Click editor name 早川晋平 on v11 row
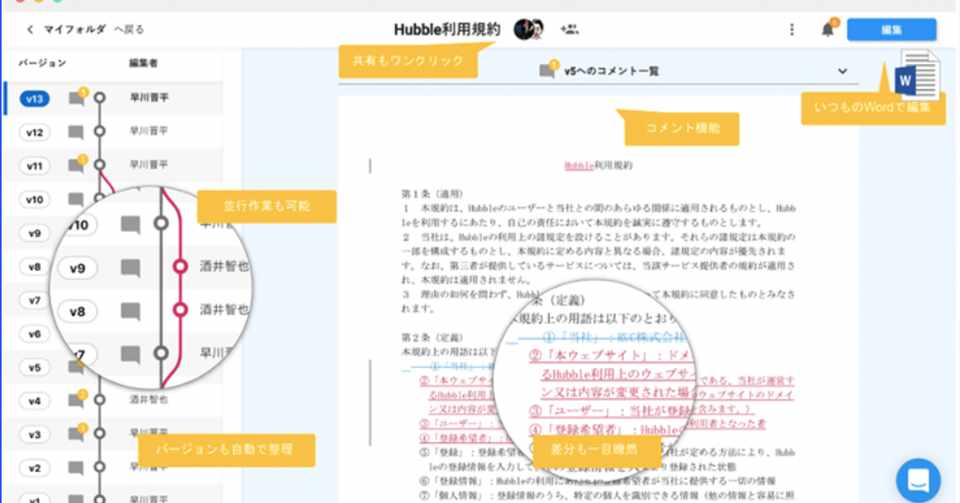960x503 pixels. tap(149, 165)
